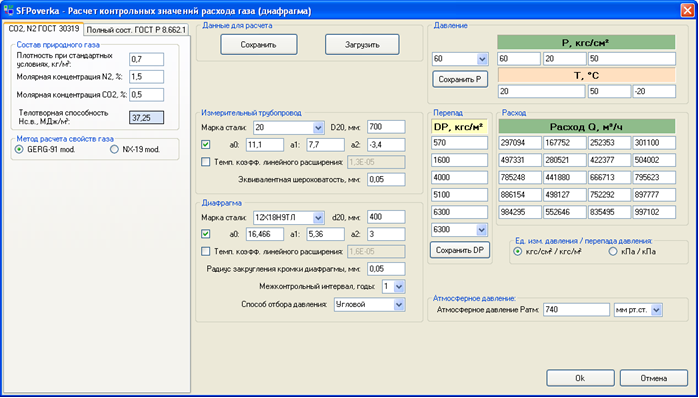Click the d20 field containing 400

(387, 217)
